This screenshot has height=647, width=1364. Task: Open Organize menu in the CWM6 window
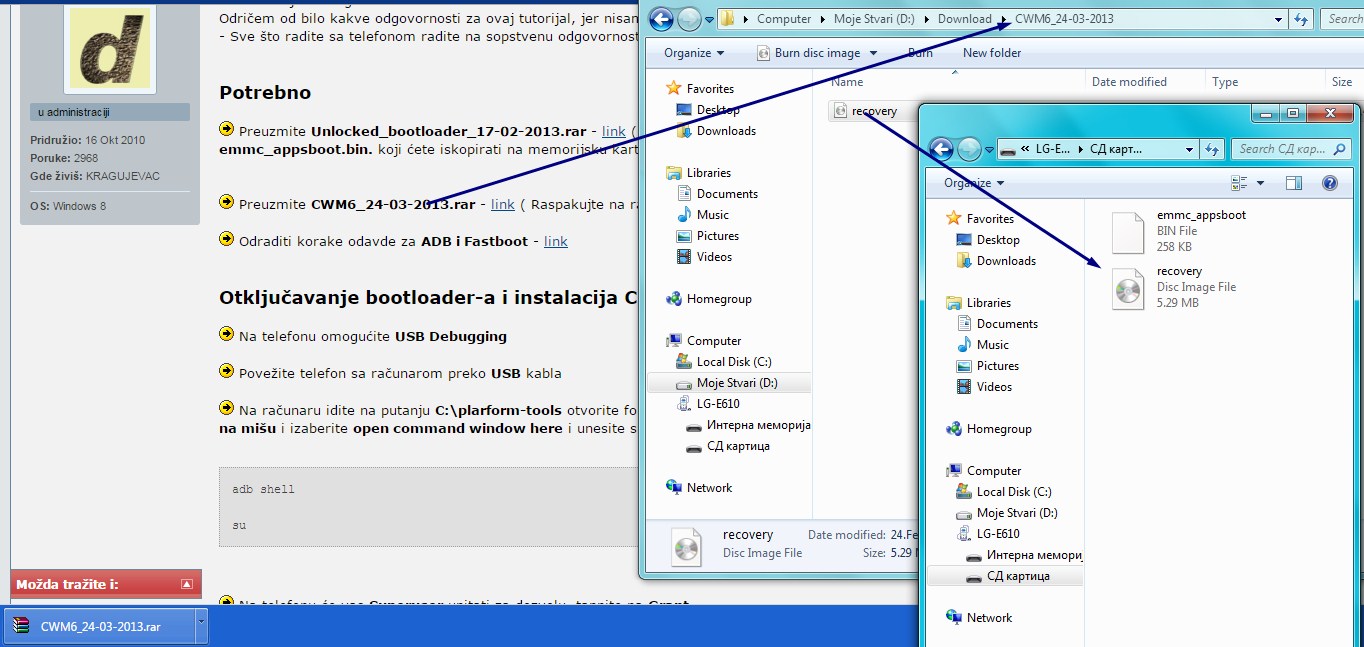(693, 53)
